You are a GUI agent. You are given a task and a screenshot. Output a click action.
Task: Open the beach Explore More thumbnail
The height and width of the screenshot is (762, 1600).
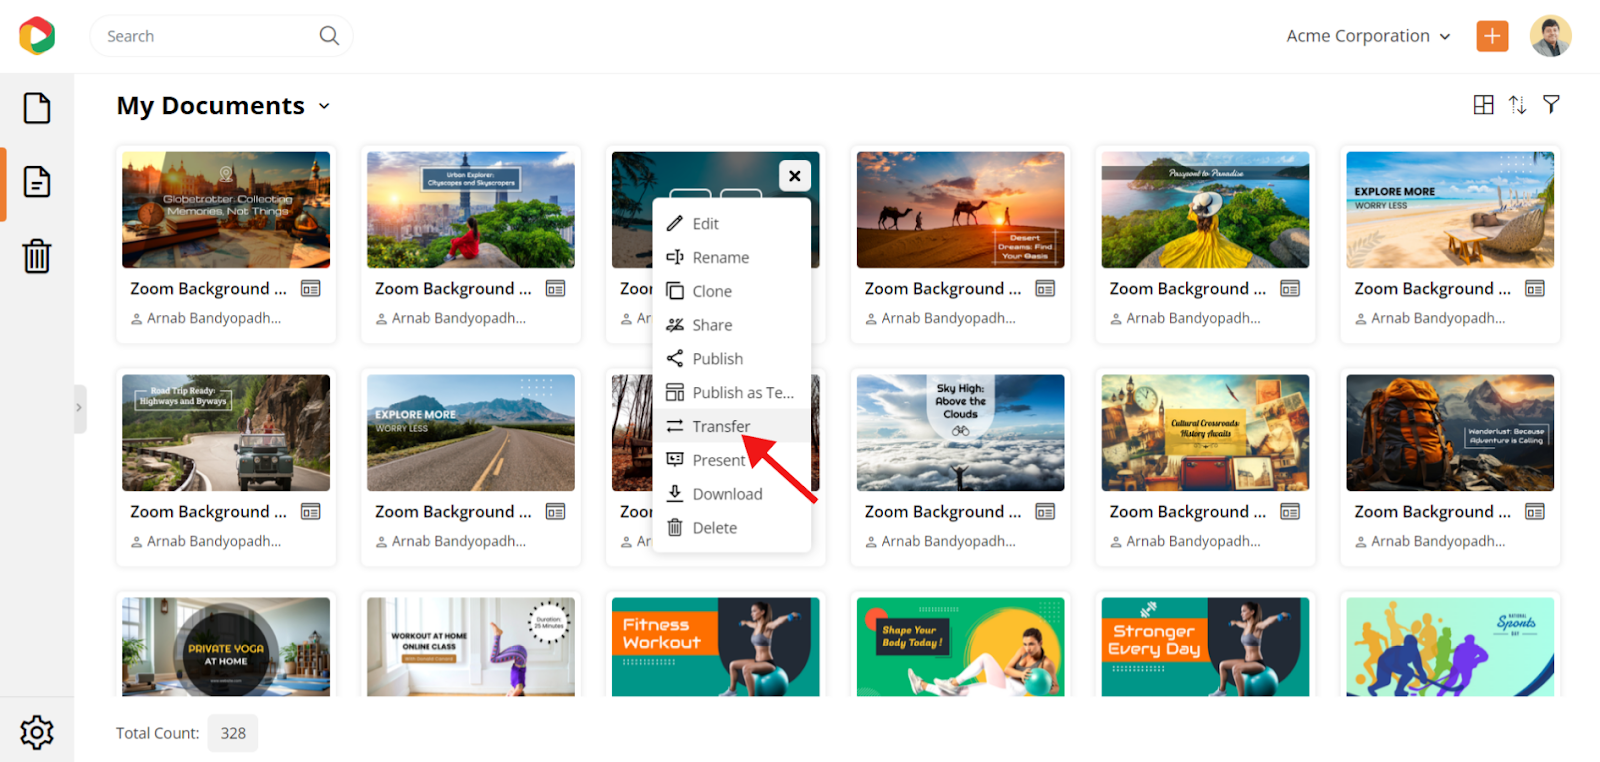[x=1450, y=210]
